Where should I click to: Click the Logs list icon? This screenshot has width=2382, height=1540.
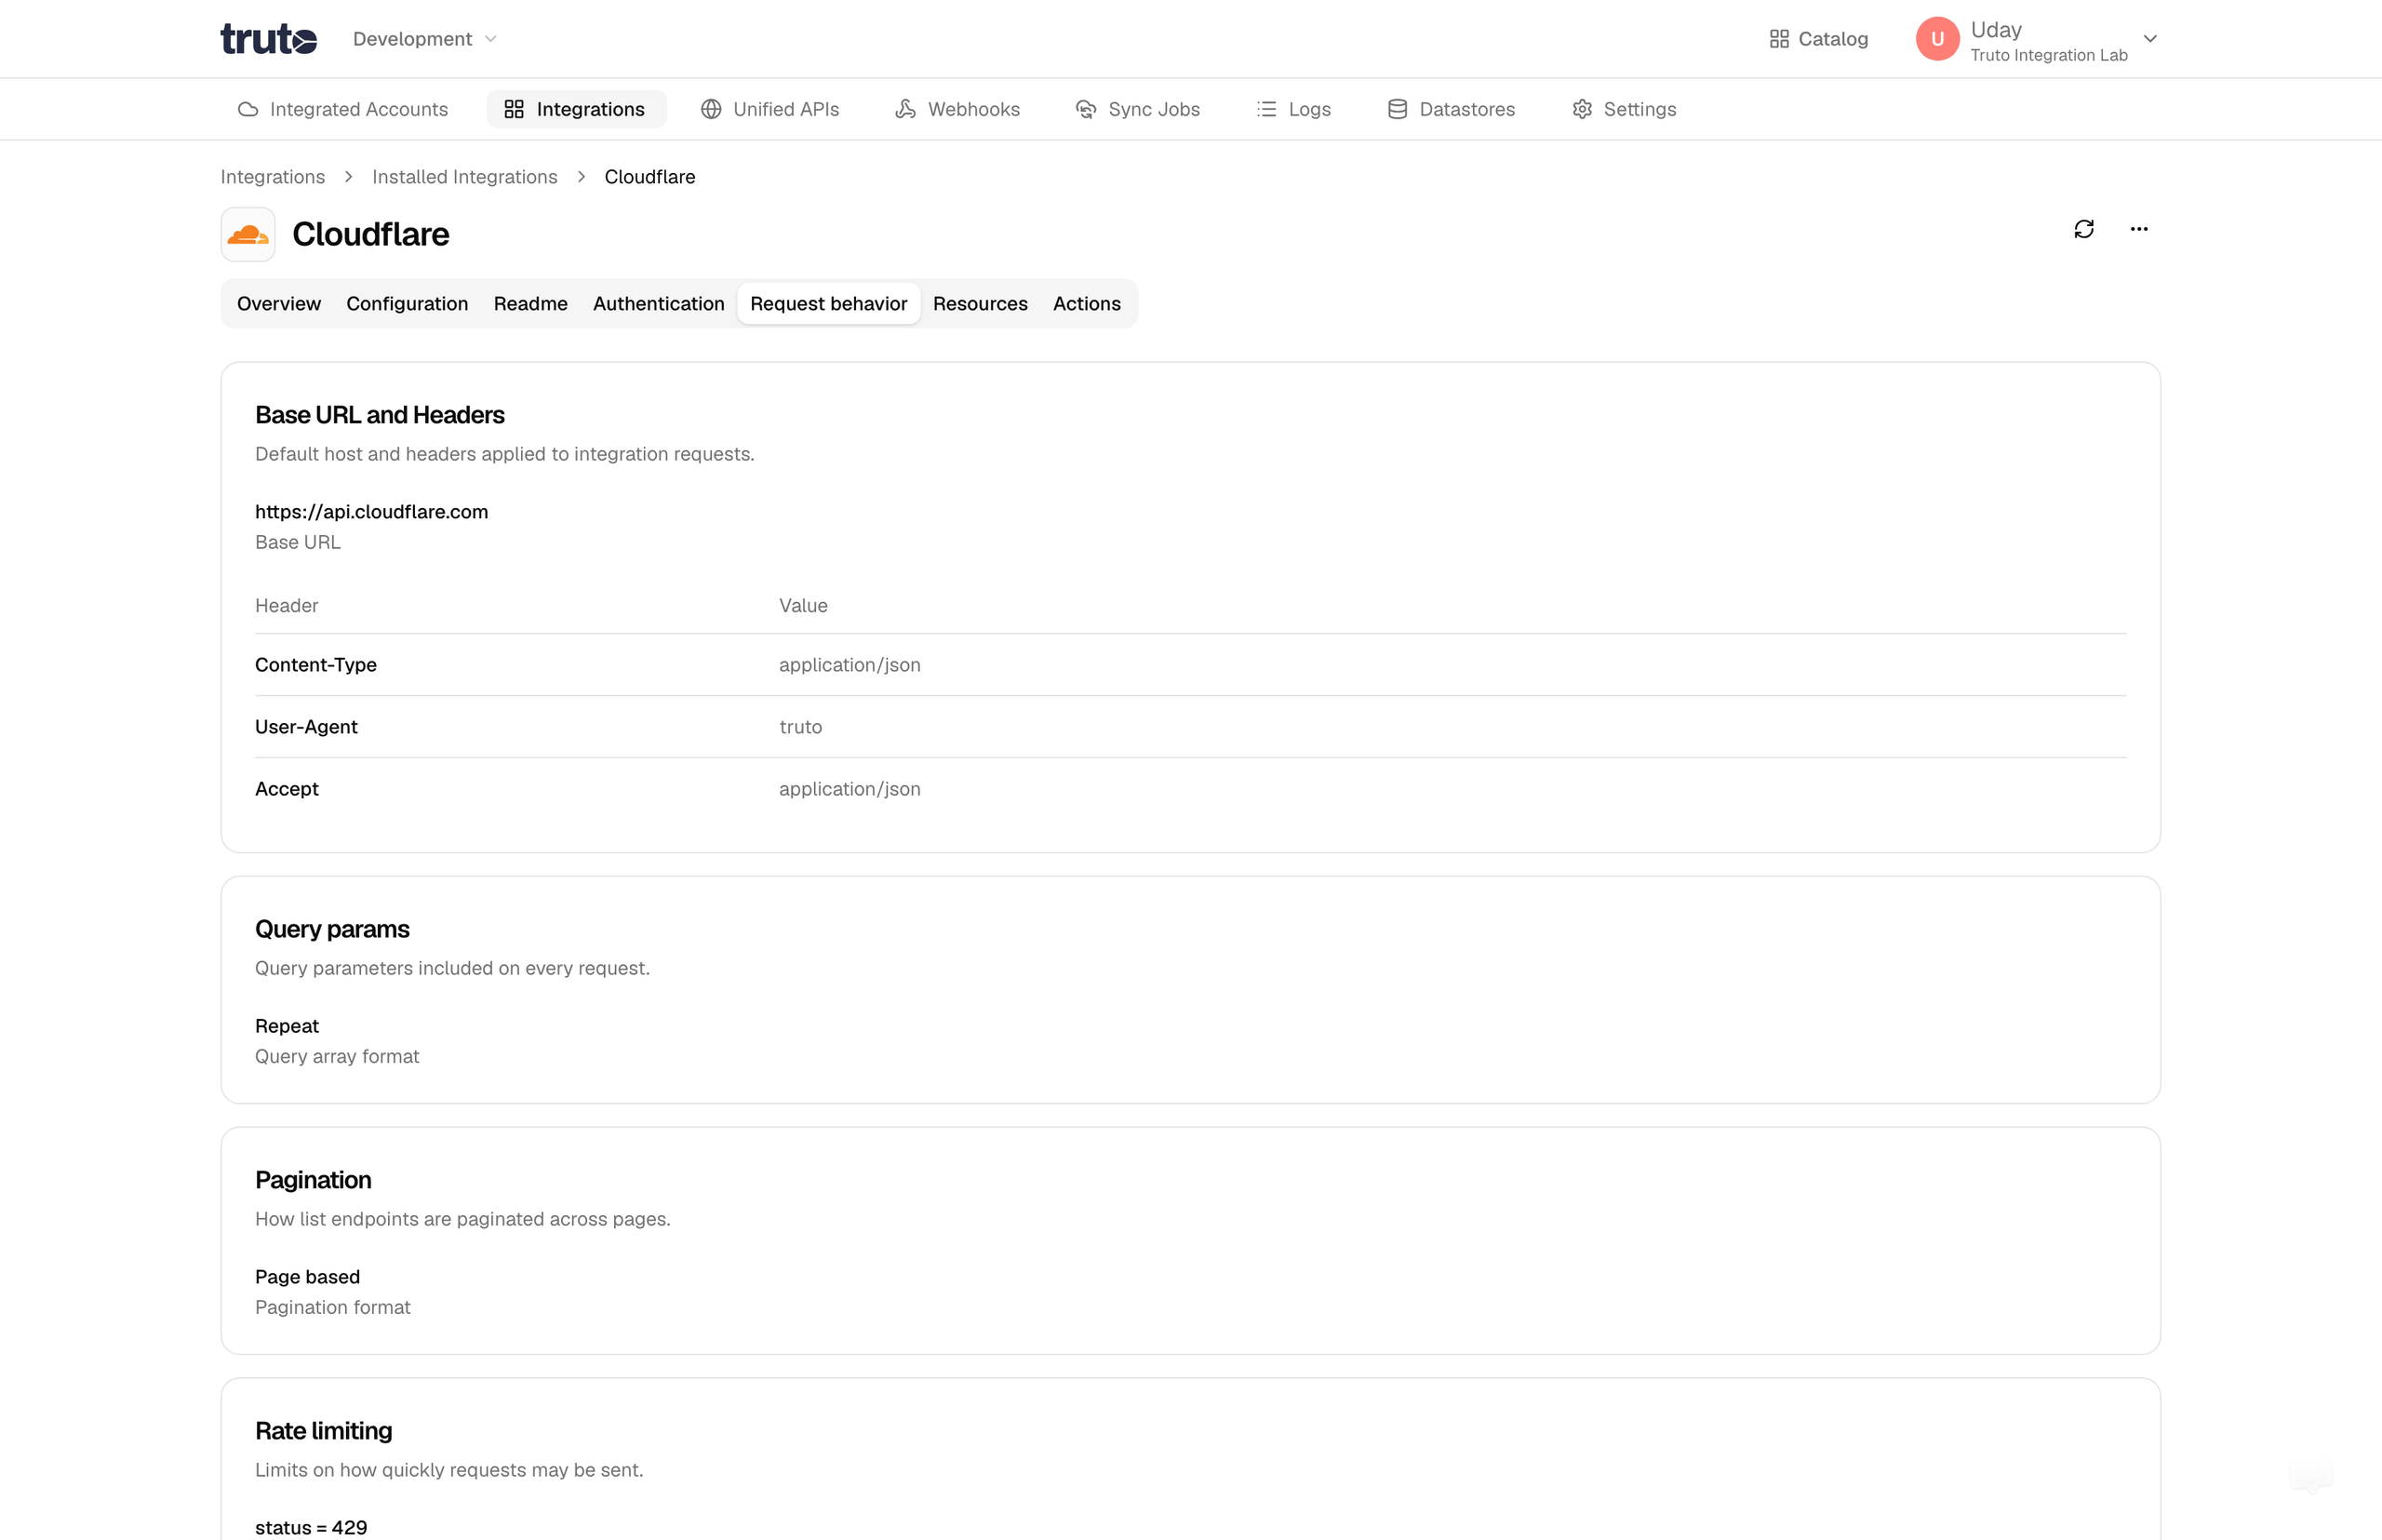1266,109
